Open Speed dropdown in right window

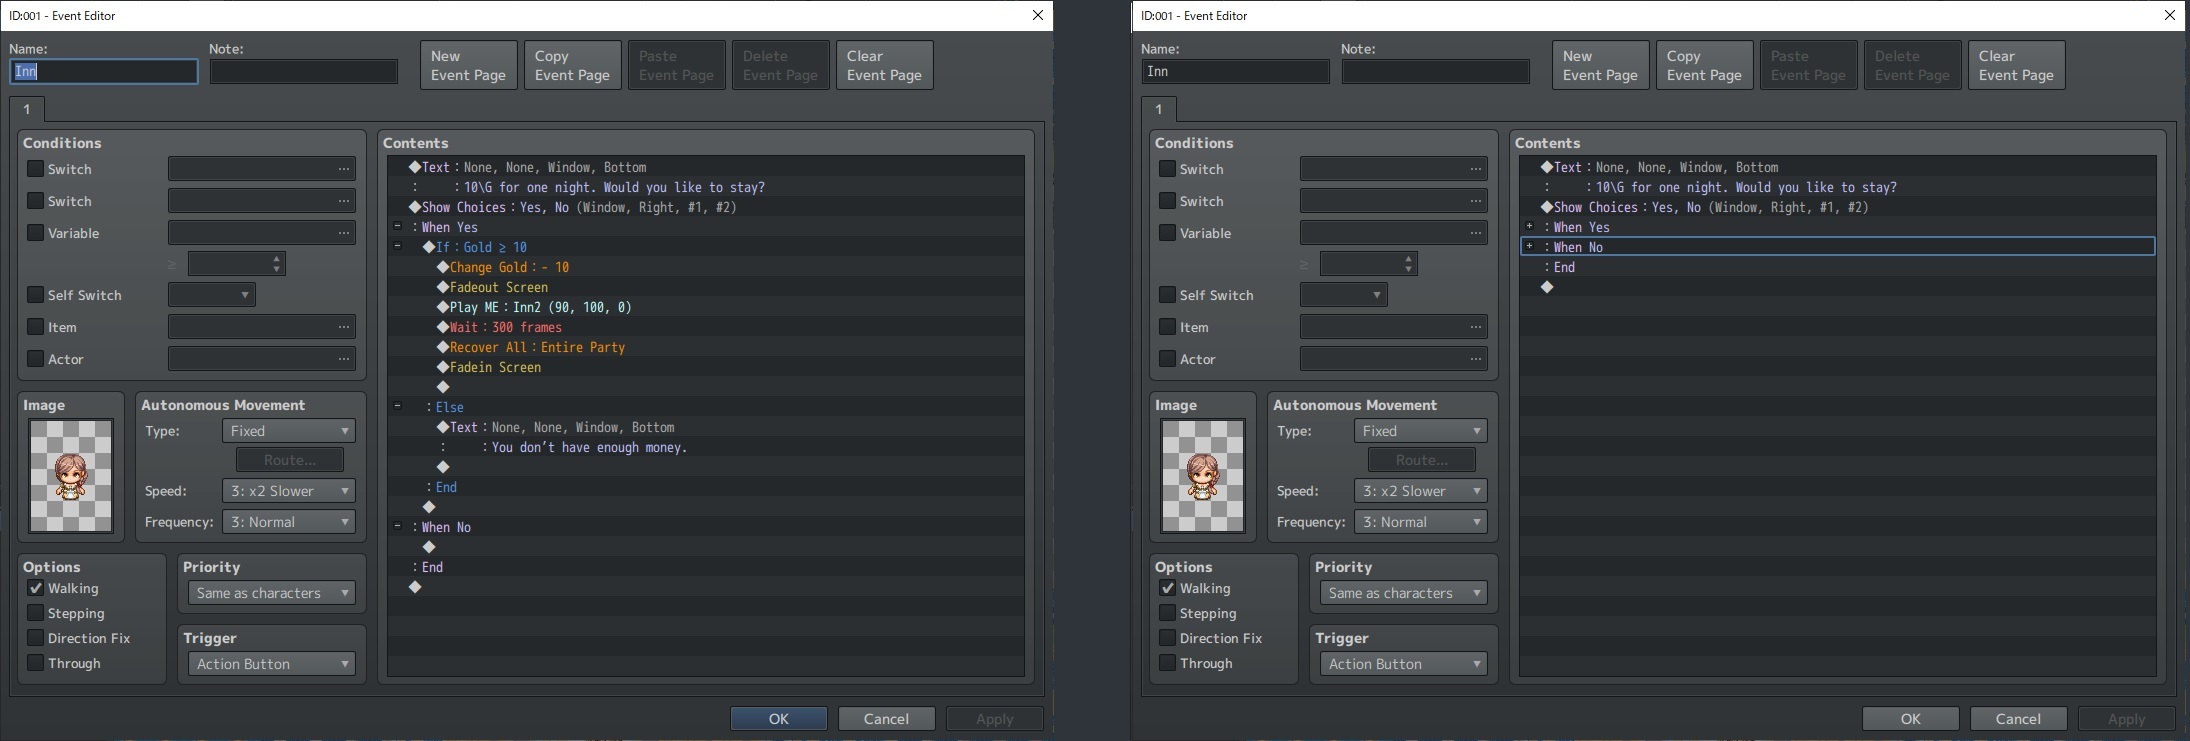click(1421, 491)
